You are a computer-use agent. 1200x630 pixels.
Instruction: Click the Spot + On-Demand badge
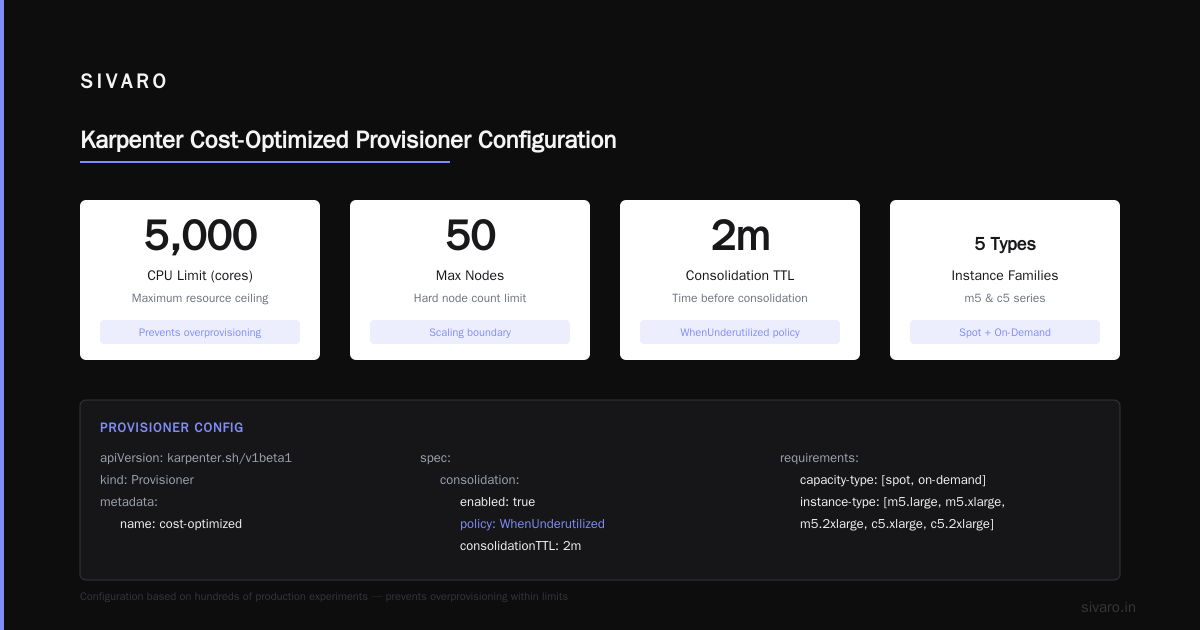click(1005, 332)
